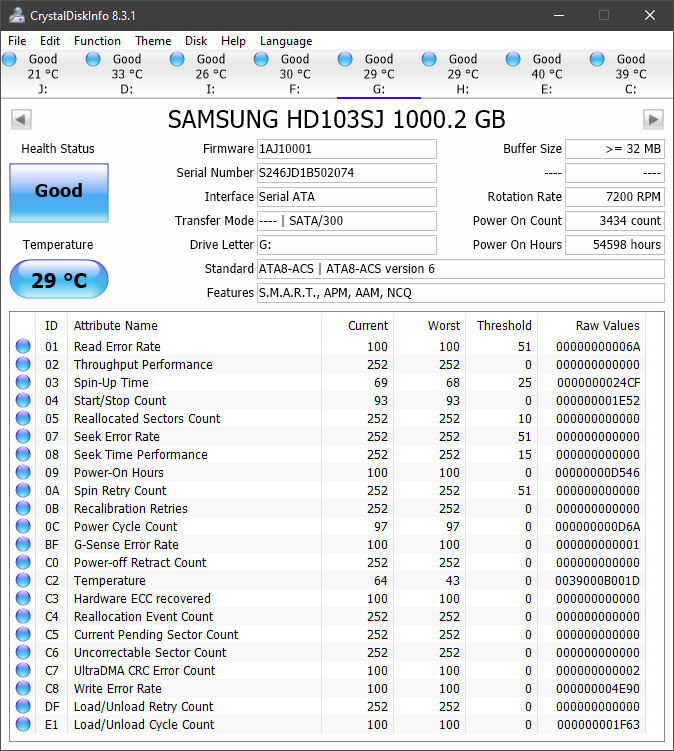Click status orb for Reallocated Sectors Count

23,418
